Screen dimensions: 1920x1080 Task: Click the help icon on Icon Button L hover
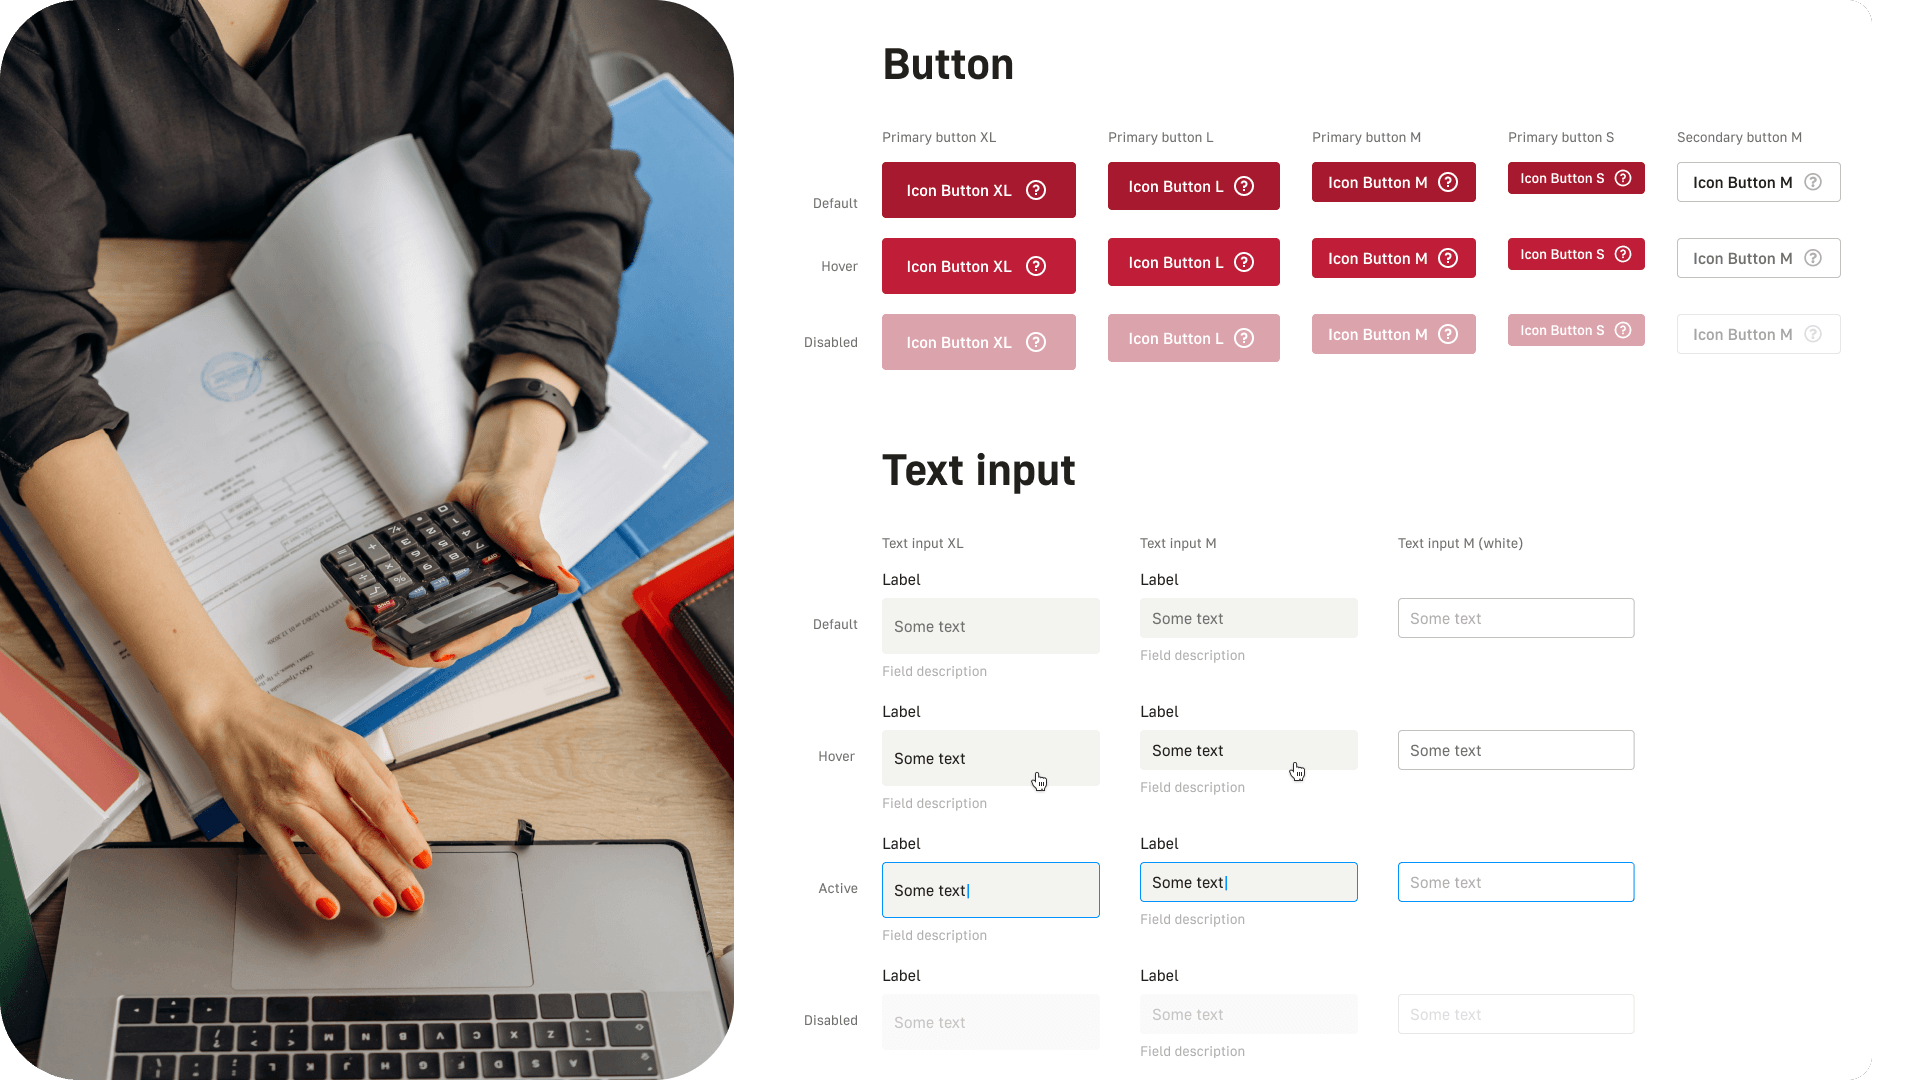tap(1244, 262)
